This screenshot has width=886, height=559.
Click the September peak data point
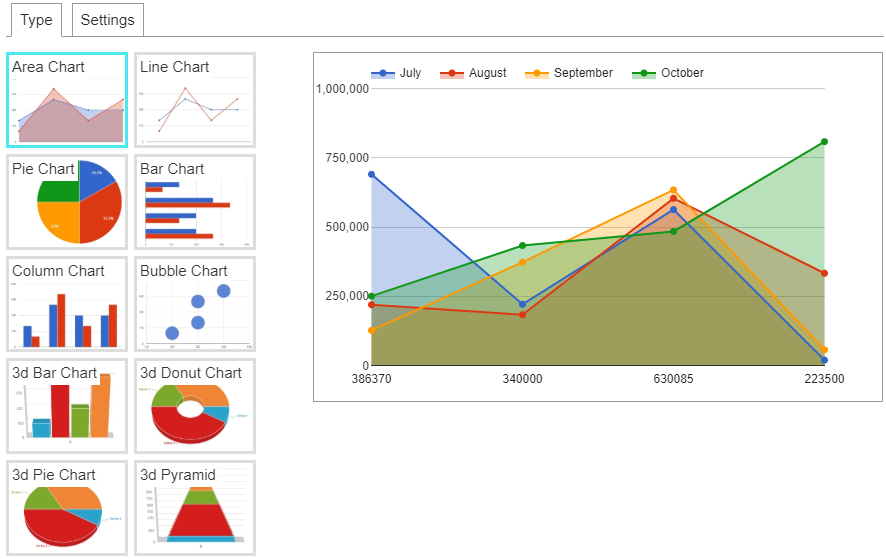[x=674, y=190]
